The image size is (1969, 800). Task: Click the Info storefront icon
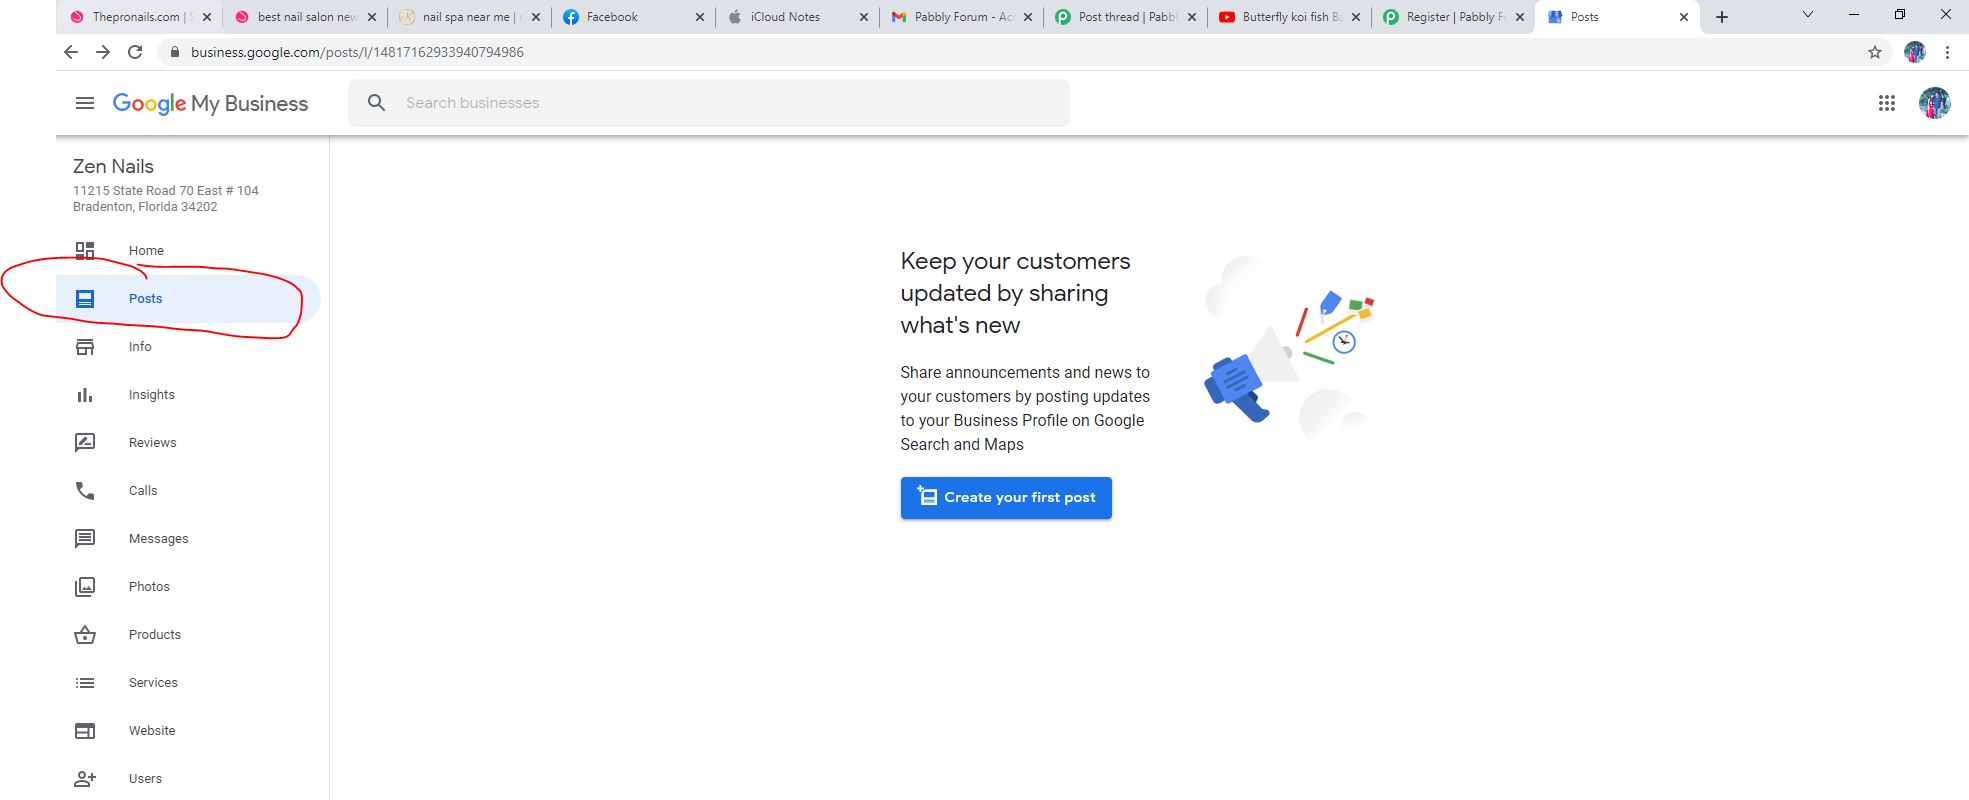pos(85,346)
